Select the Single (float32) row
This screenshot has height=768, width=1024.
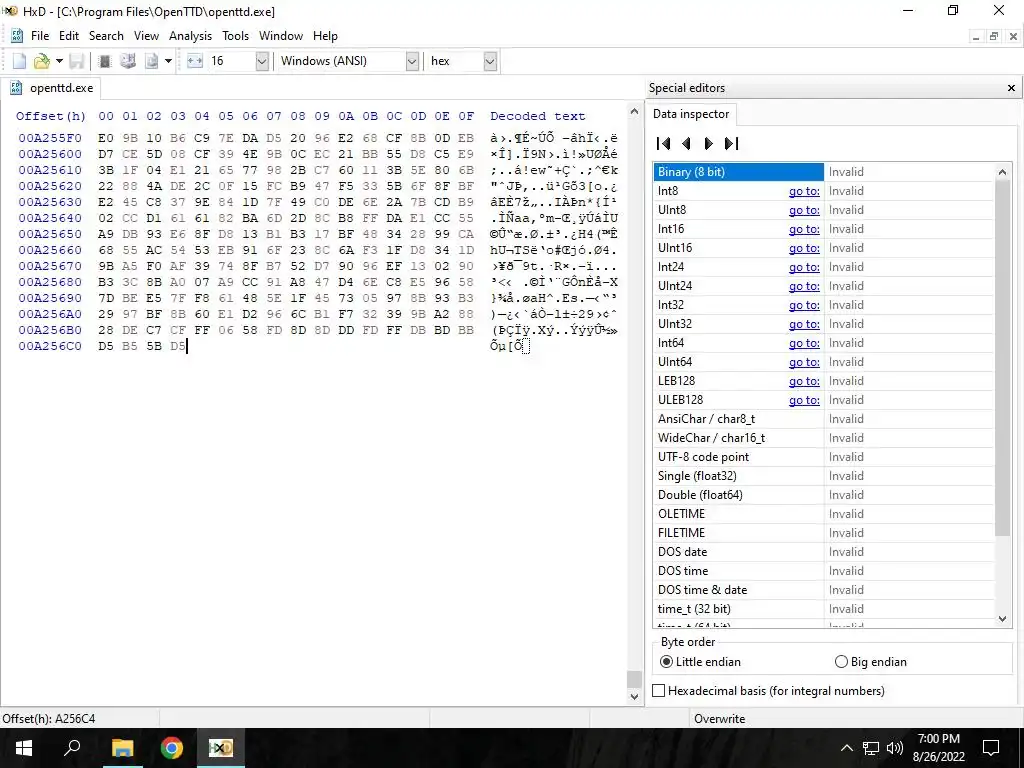(x=824, y=476)
